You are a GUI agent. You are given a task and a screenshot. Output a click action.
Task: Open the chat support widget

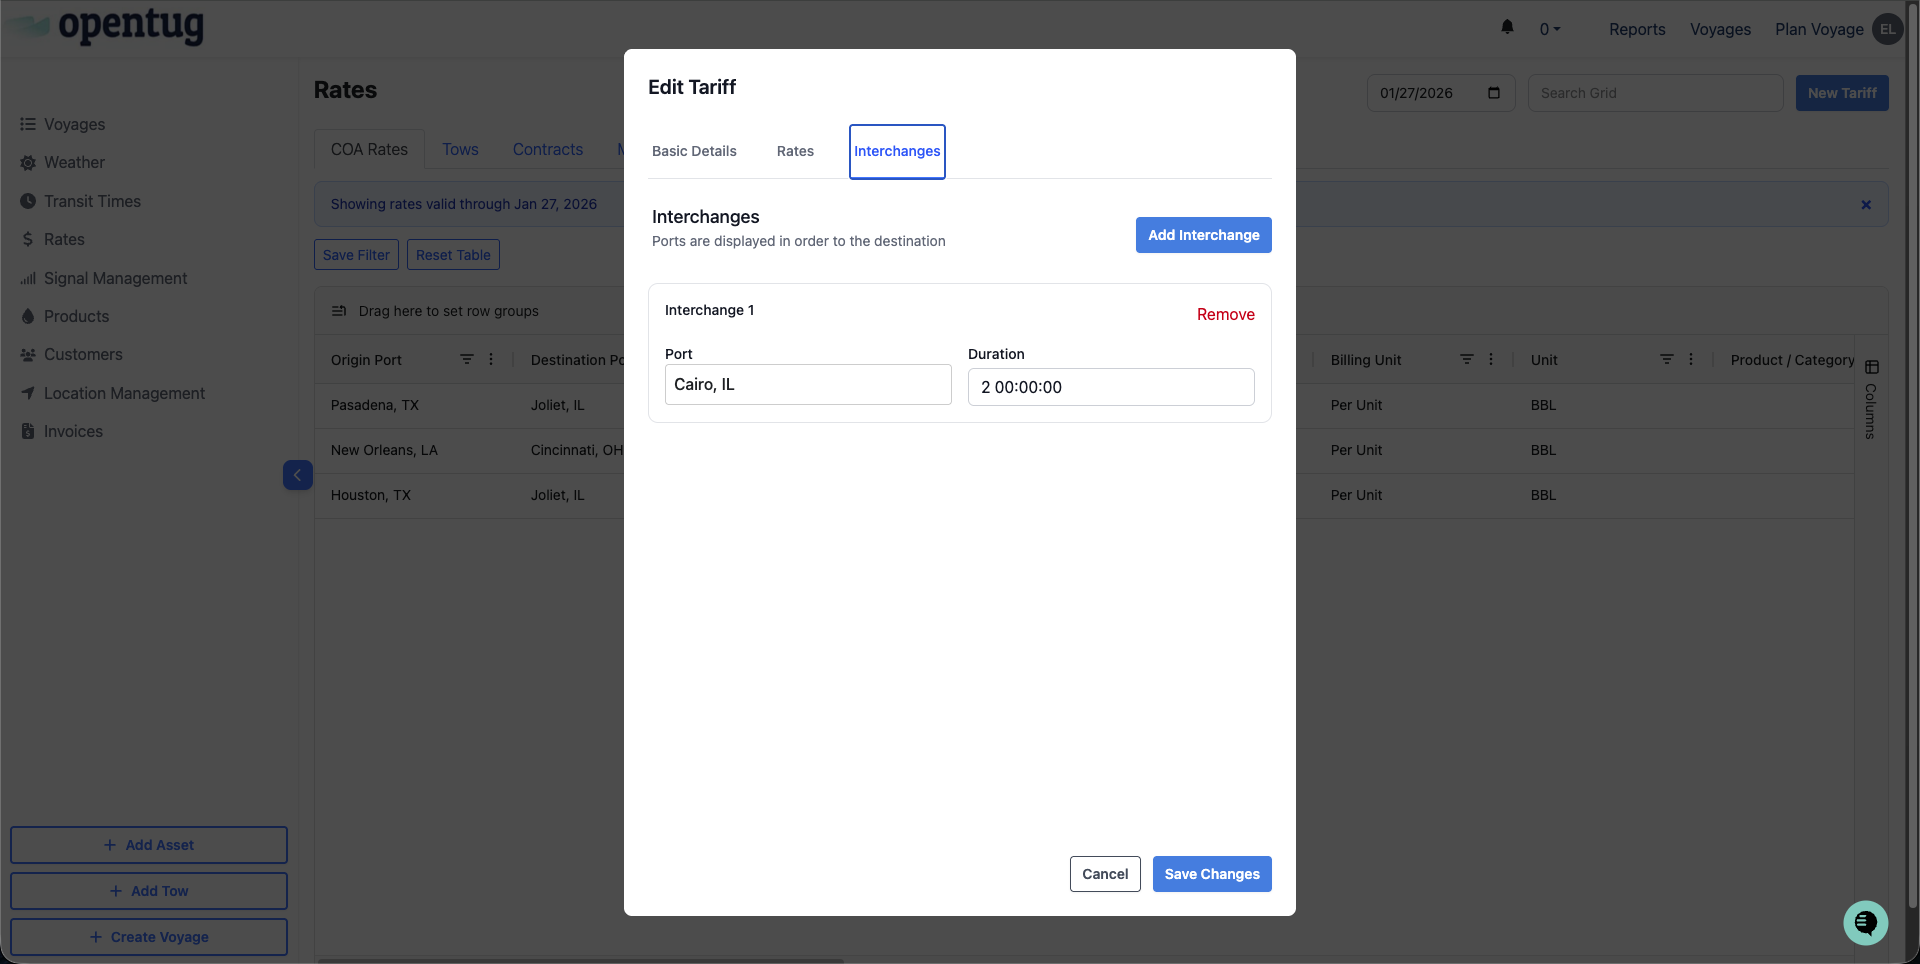(1865, 922)
